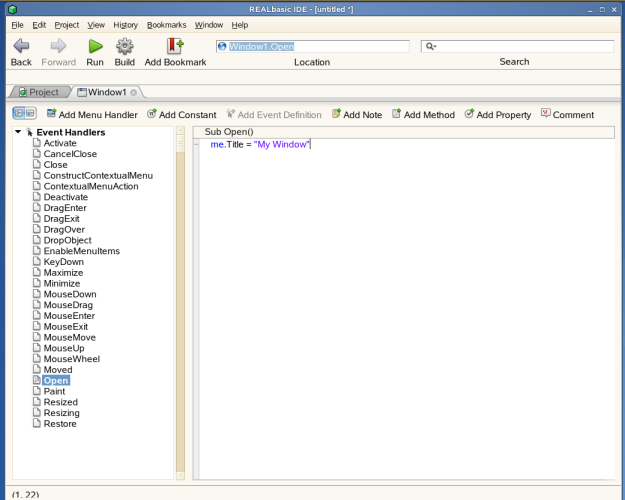The image size is (625, 500).
Task: Run the project with green play icon
Action: click(x=95, y=46)
